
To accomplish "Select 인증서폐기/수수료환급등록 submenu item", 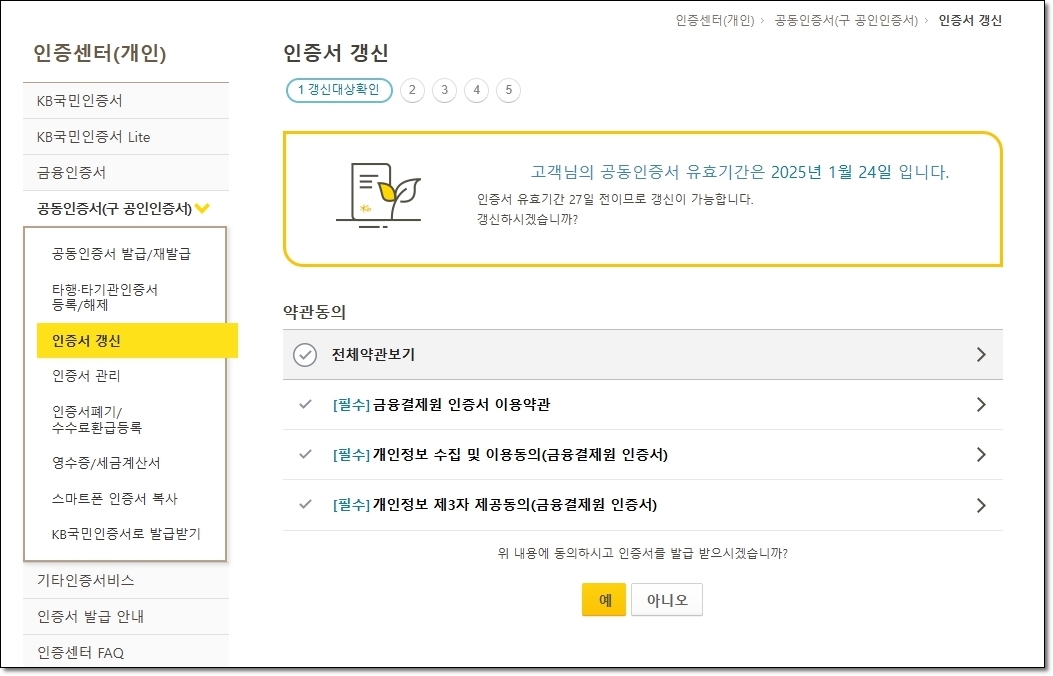I will 97,420.
